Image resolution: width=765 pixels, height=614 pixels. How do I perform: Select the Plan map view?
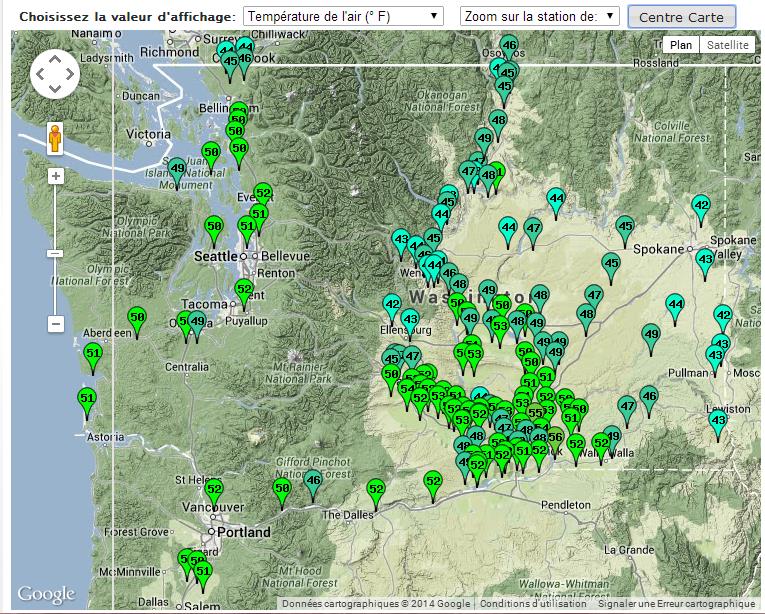pos(681,45)
